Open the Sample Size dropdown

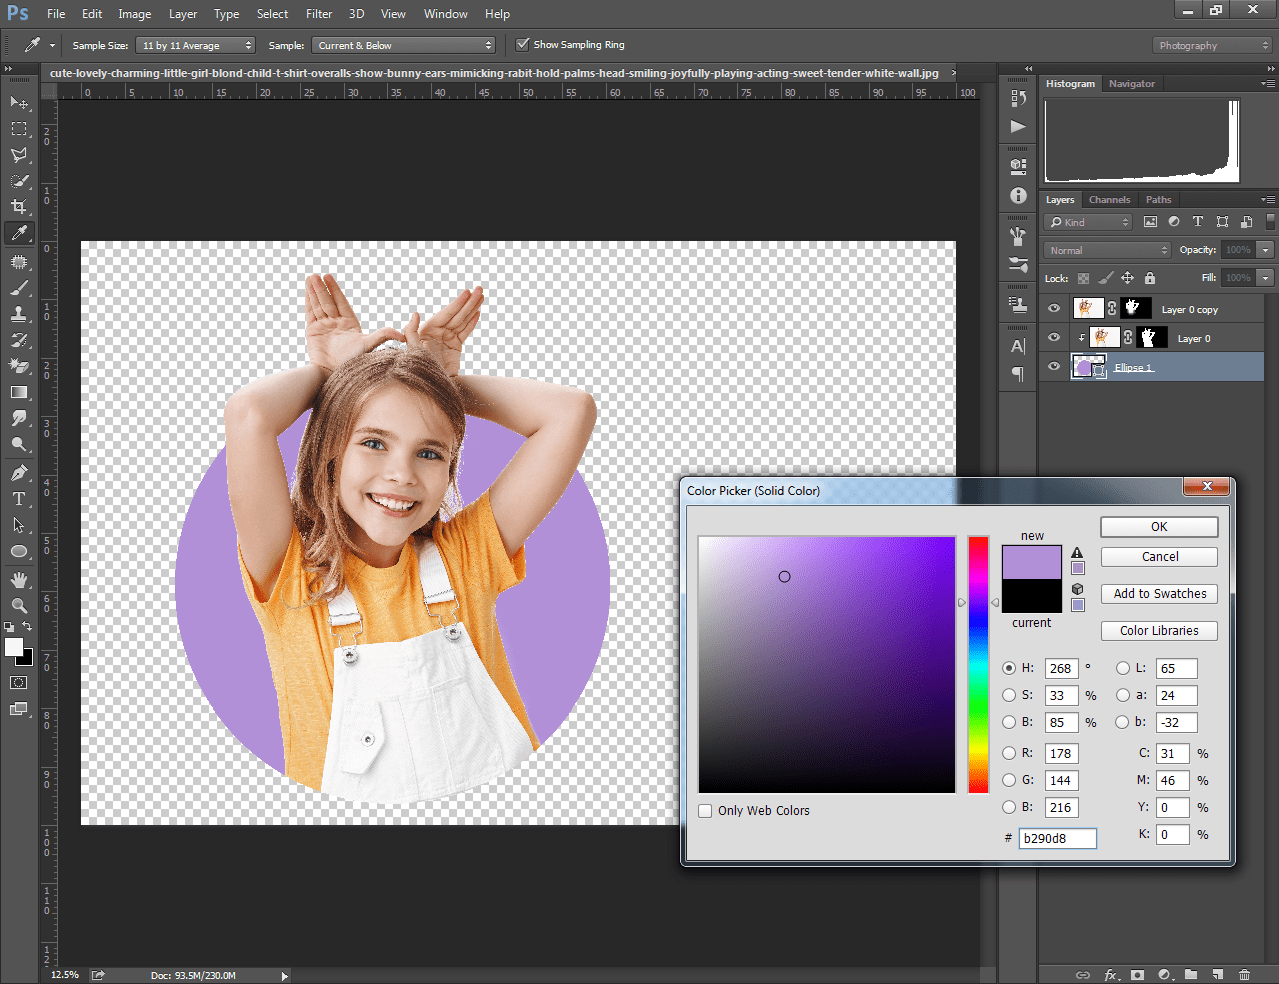pyautogui.click(x=196, y=45)
